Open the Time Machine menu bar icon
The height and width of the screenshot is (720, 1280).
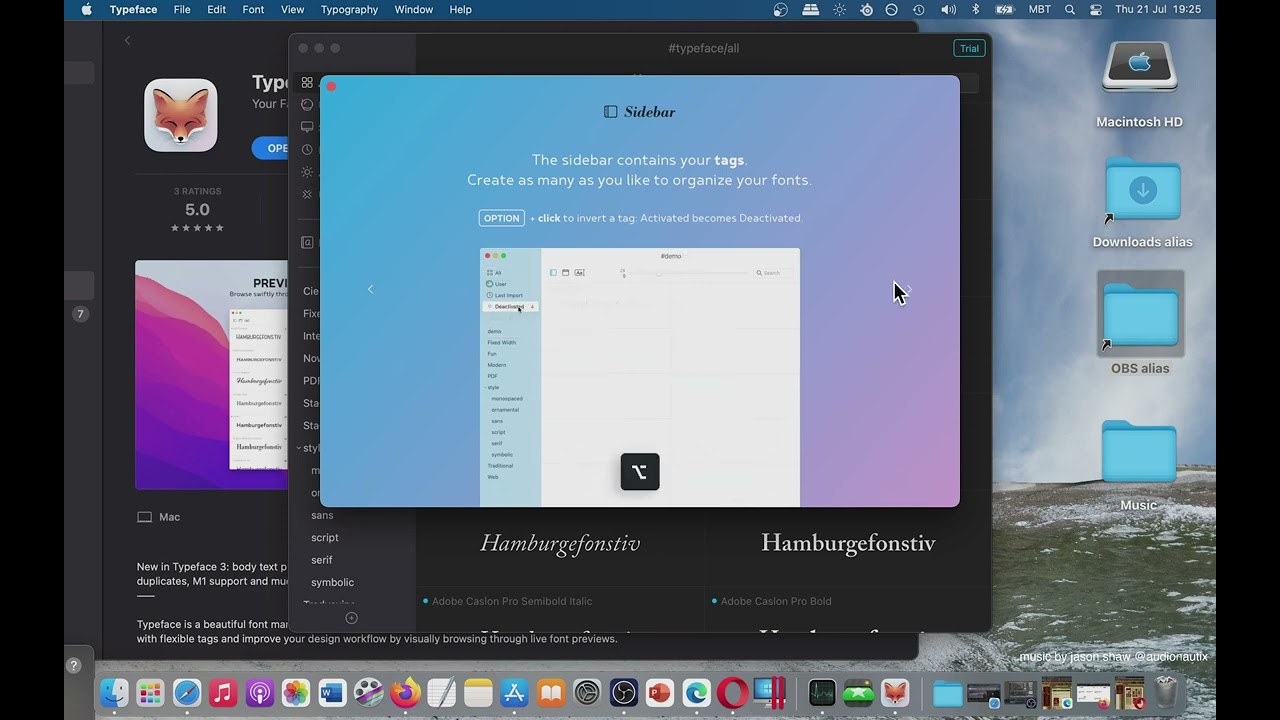[x=919, y=9]
